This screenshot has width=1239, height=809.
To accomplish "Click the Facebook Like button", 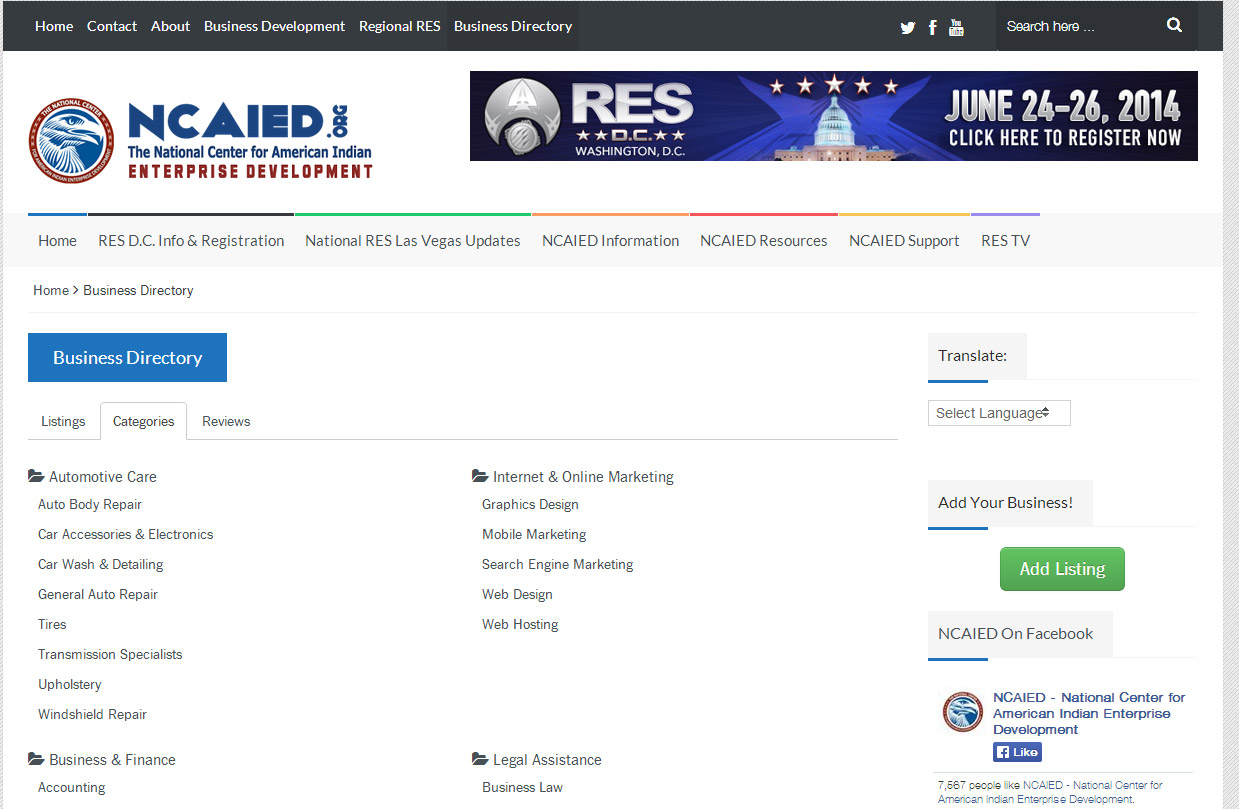I will pyautogui.click(x=1017, y=752).
